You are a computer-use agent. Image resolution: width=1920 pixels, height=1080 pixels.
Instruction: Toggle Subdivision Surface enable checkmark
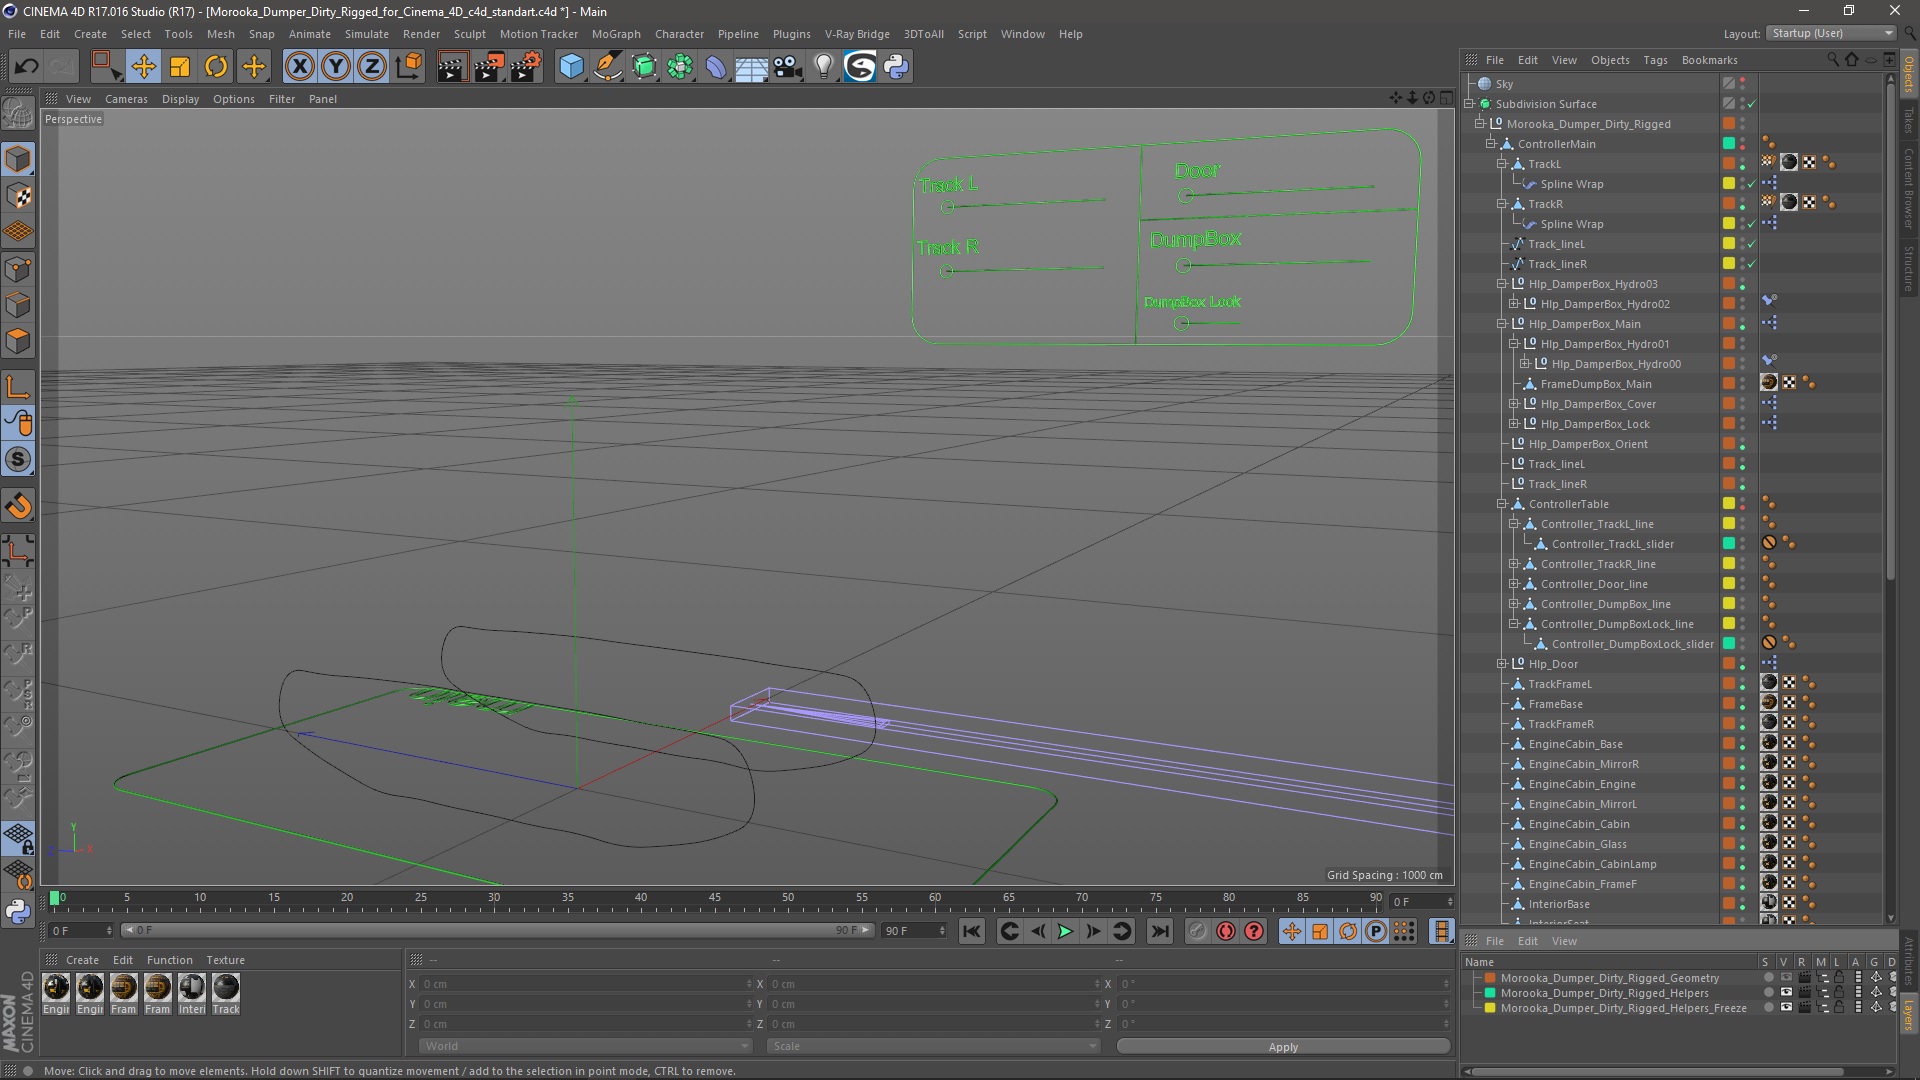1752,104
